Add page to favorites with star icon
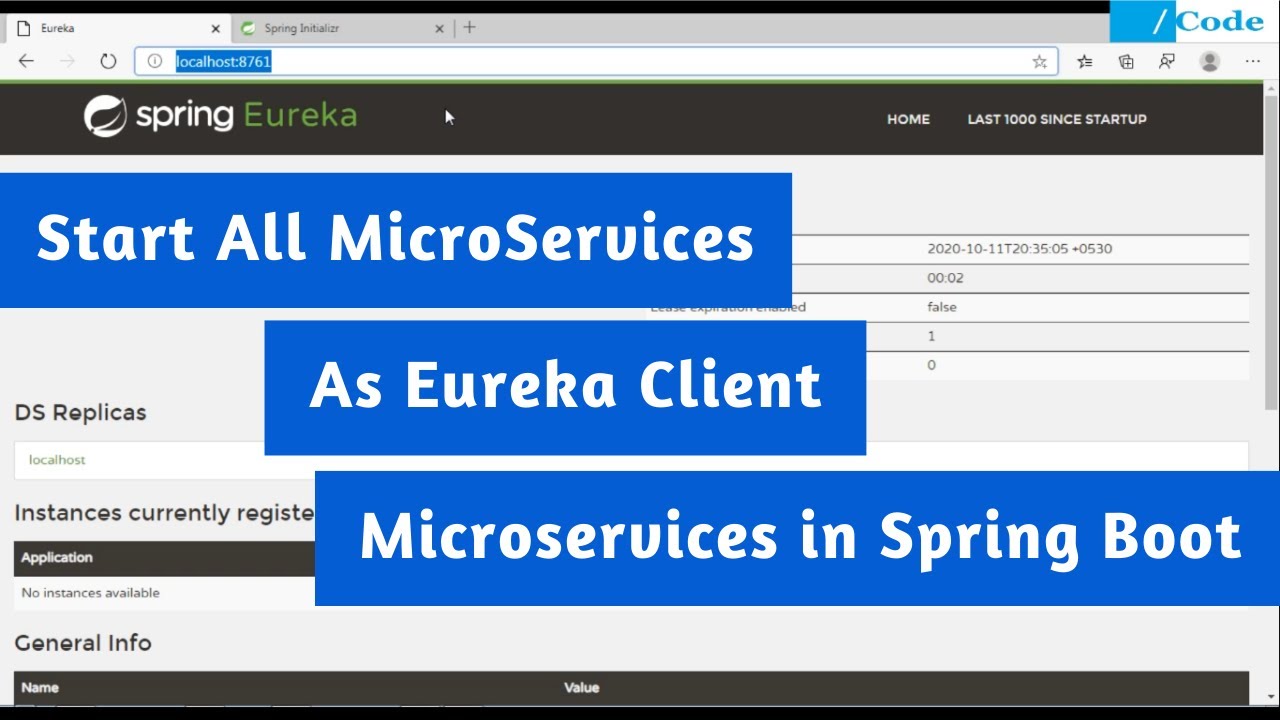Screen dimensions: 1280x720 tap(1039, 61)
